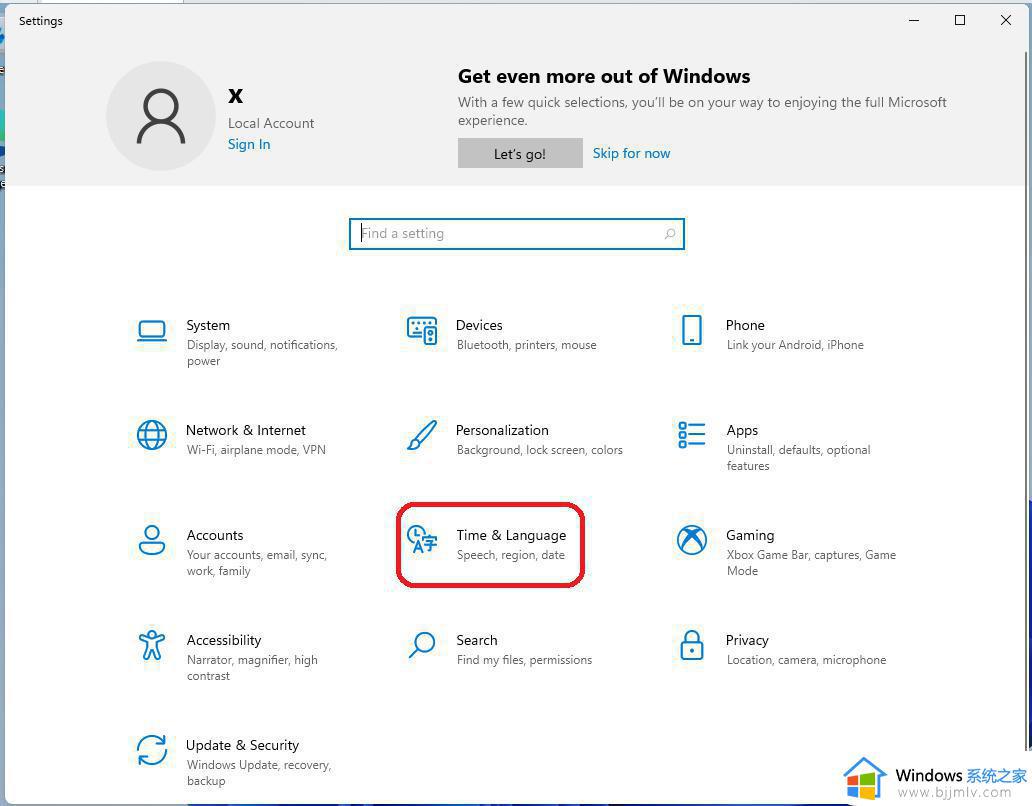Select the Devices heading

479,325
